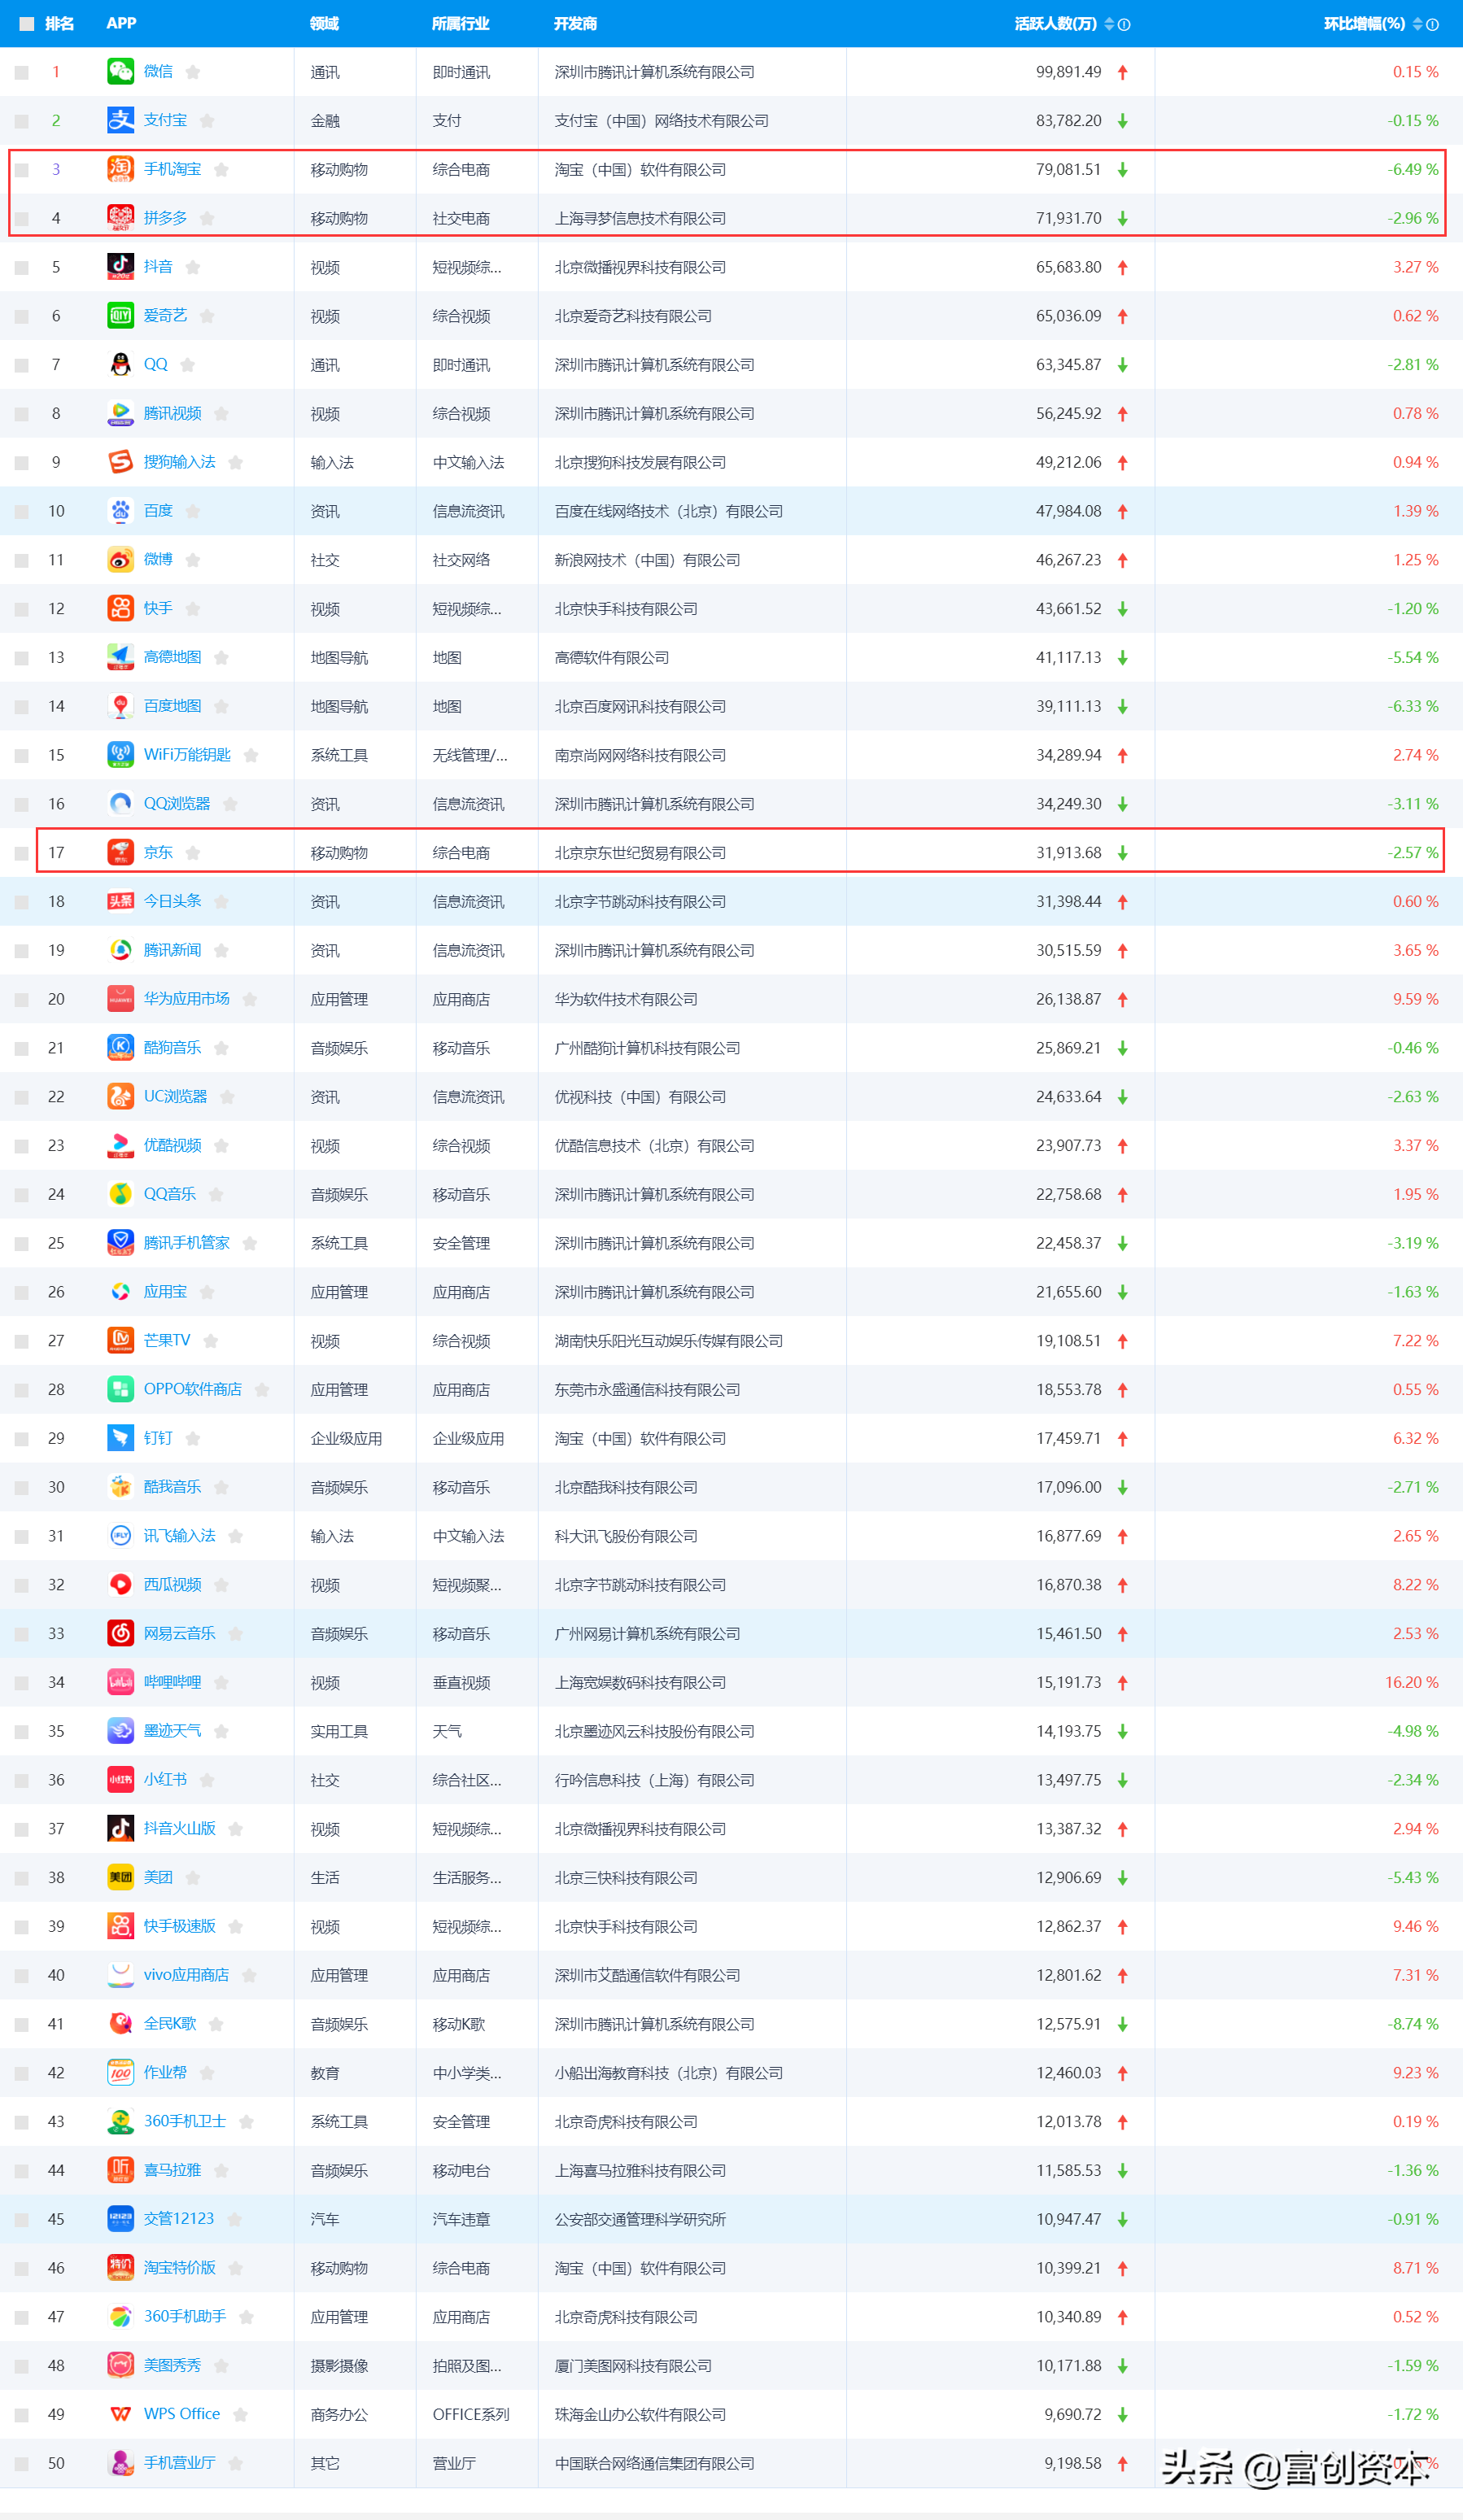Click the 今日头条 app icon
Screen dimensions: 1463x2520
(x=120, y=901)
